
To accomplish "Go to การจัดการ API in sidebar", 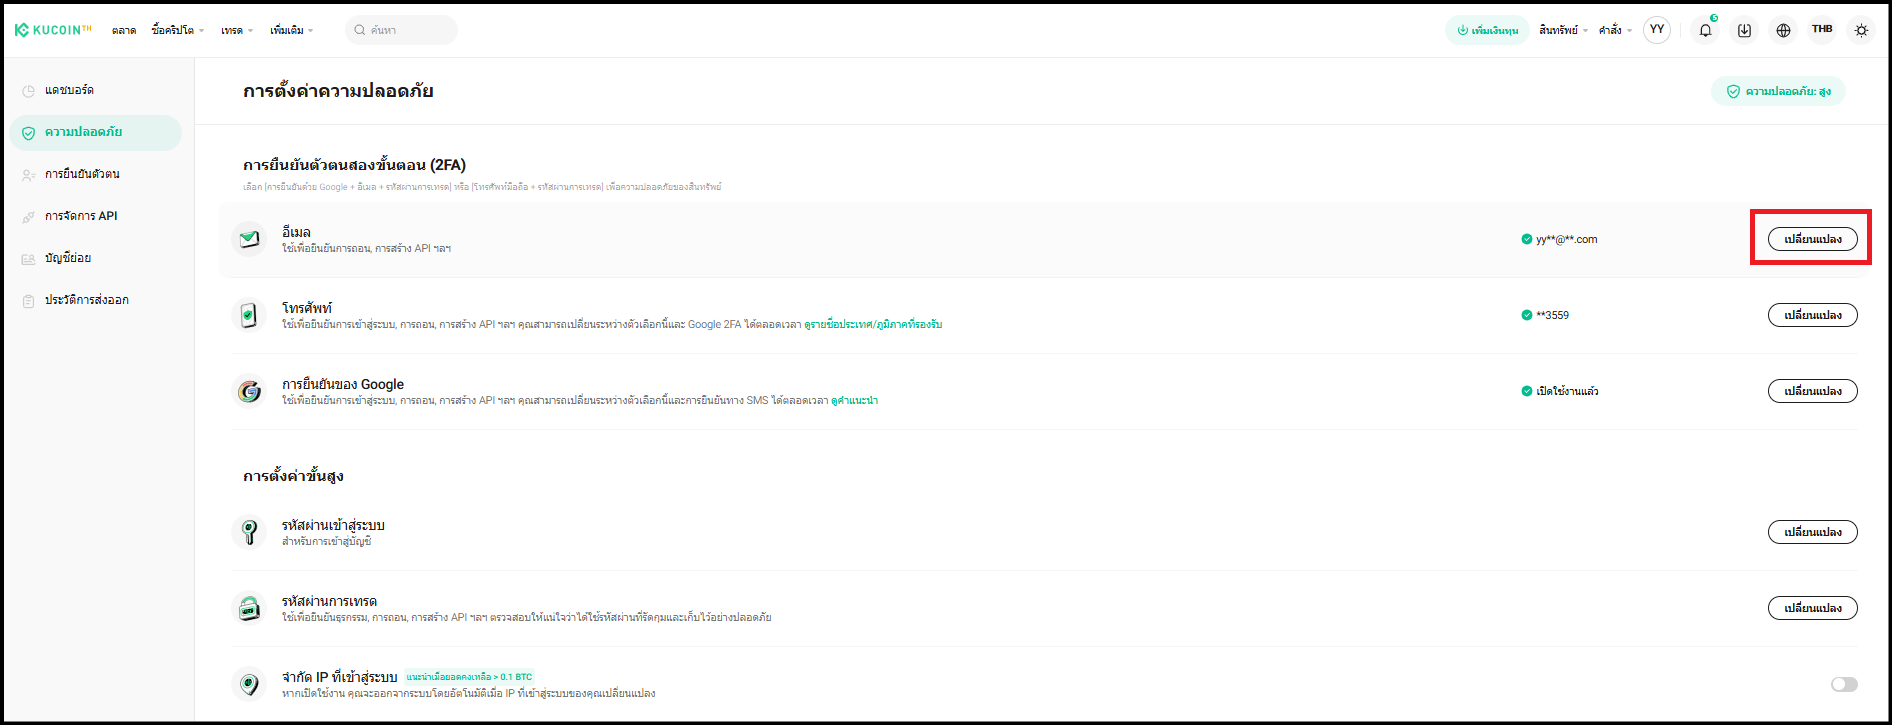I will (81, 216).
